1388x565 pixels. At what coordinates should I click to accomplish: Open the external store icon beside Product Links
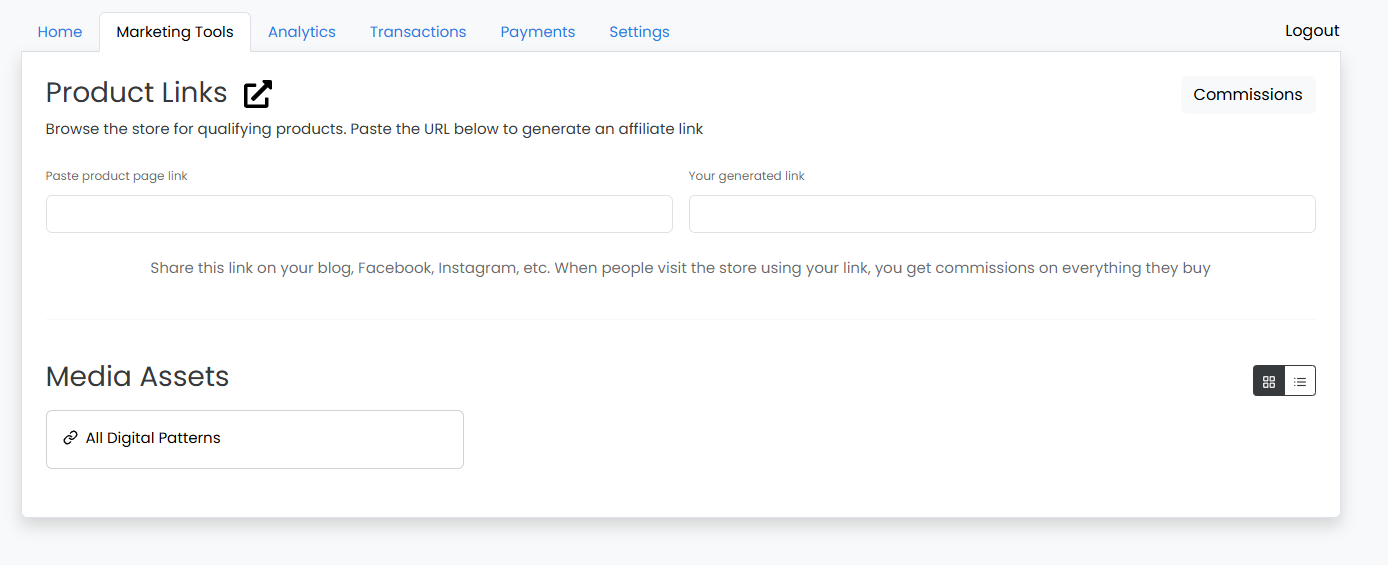pyautogui.click(x=258, y=94)
